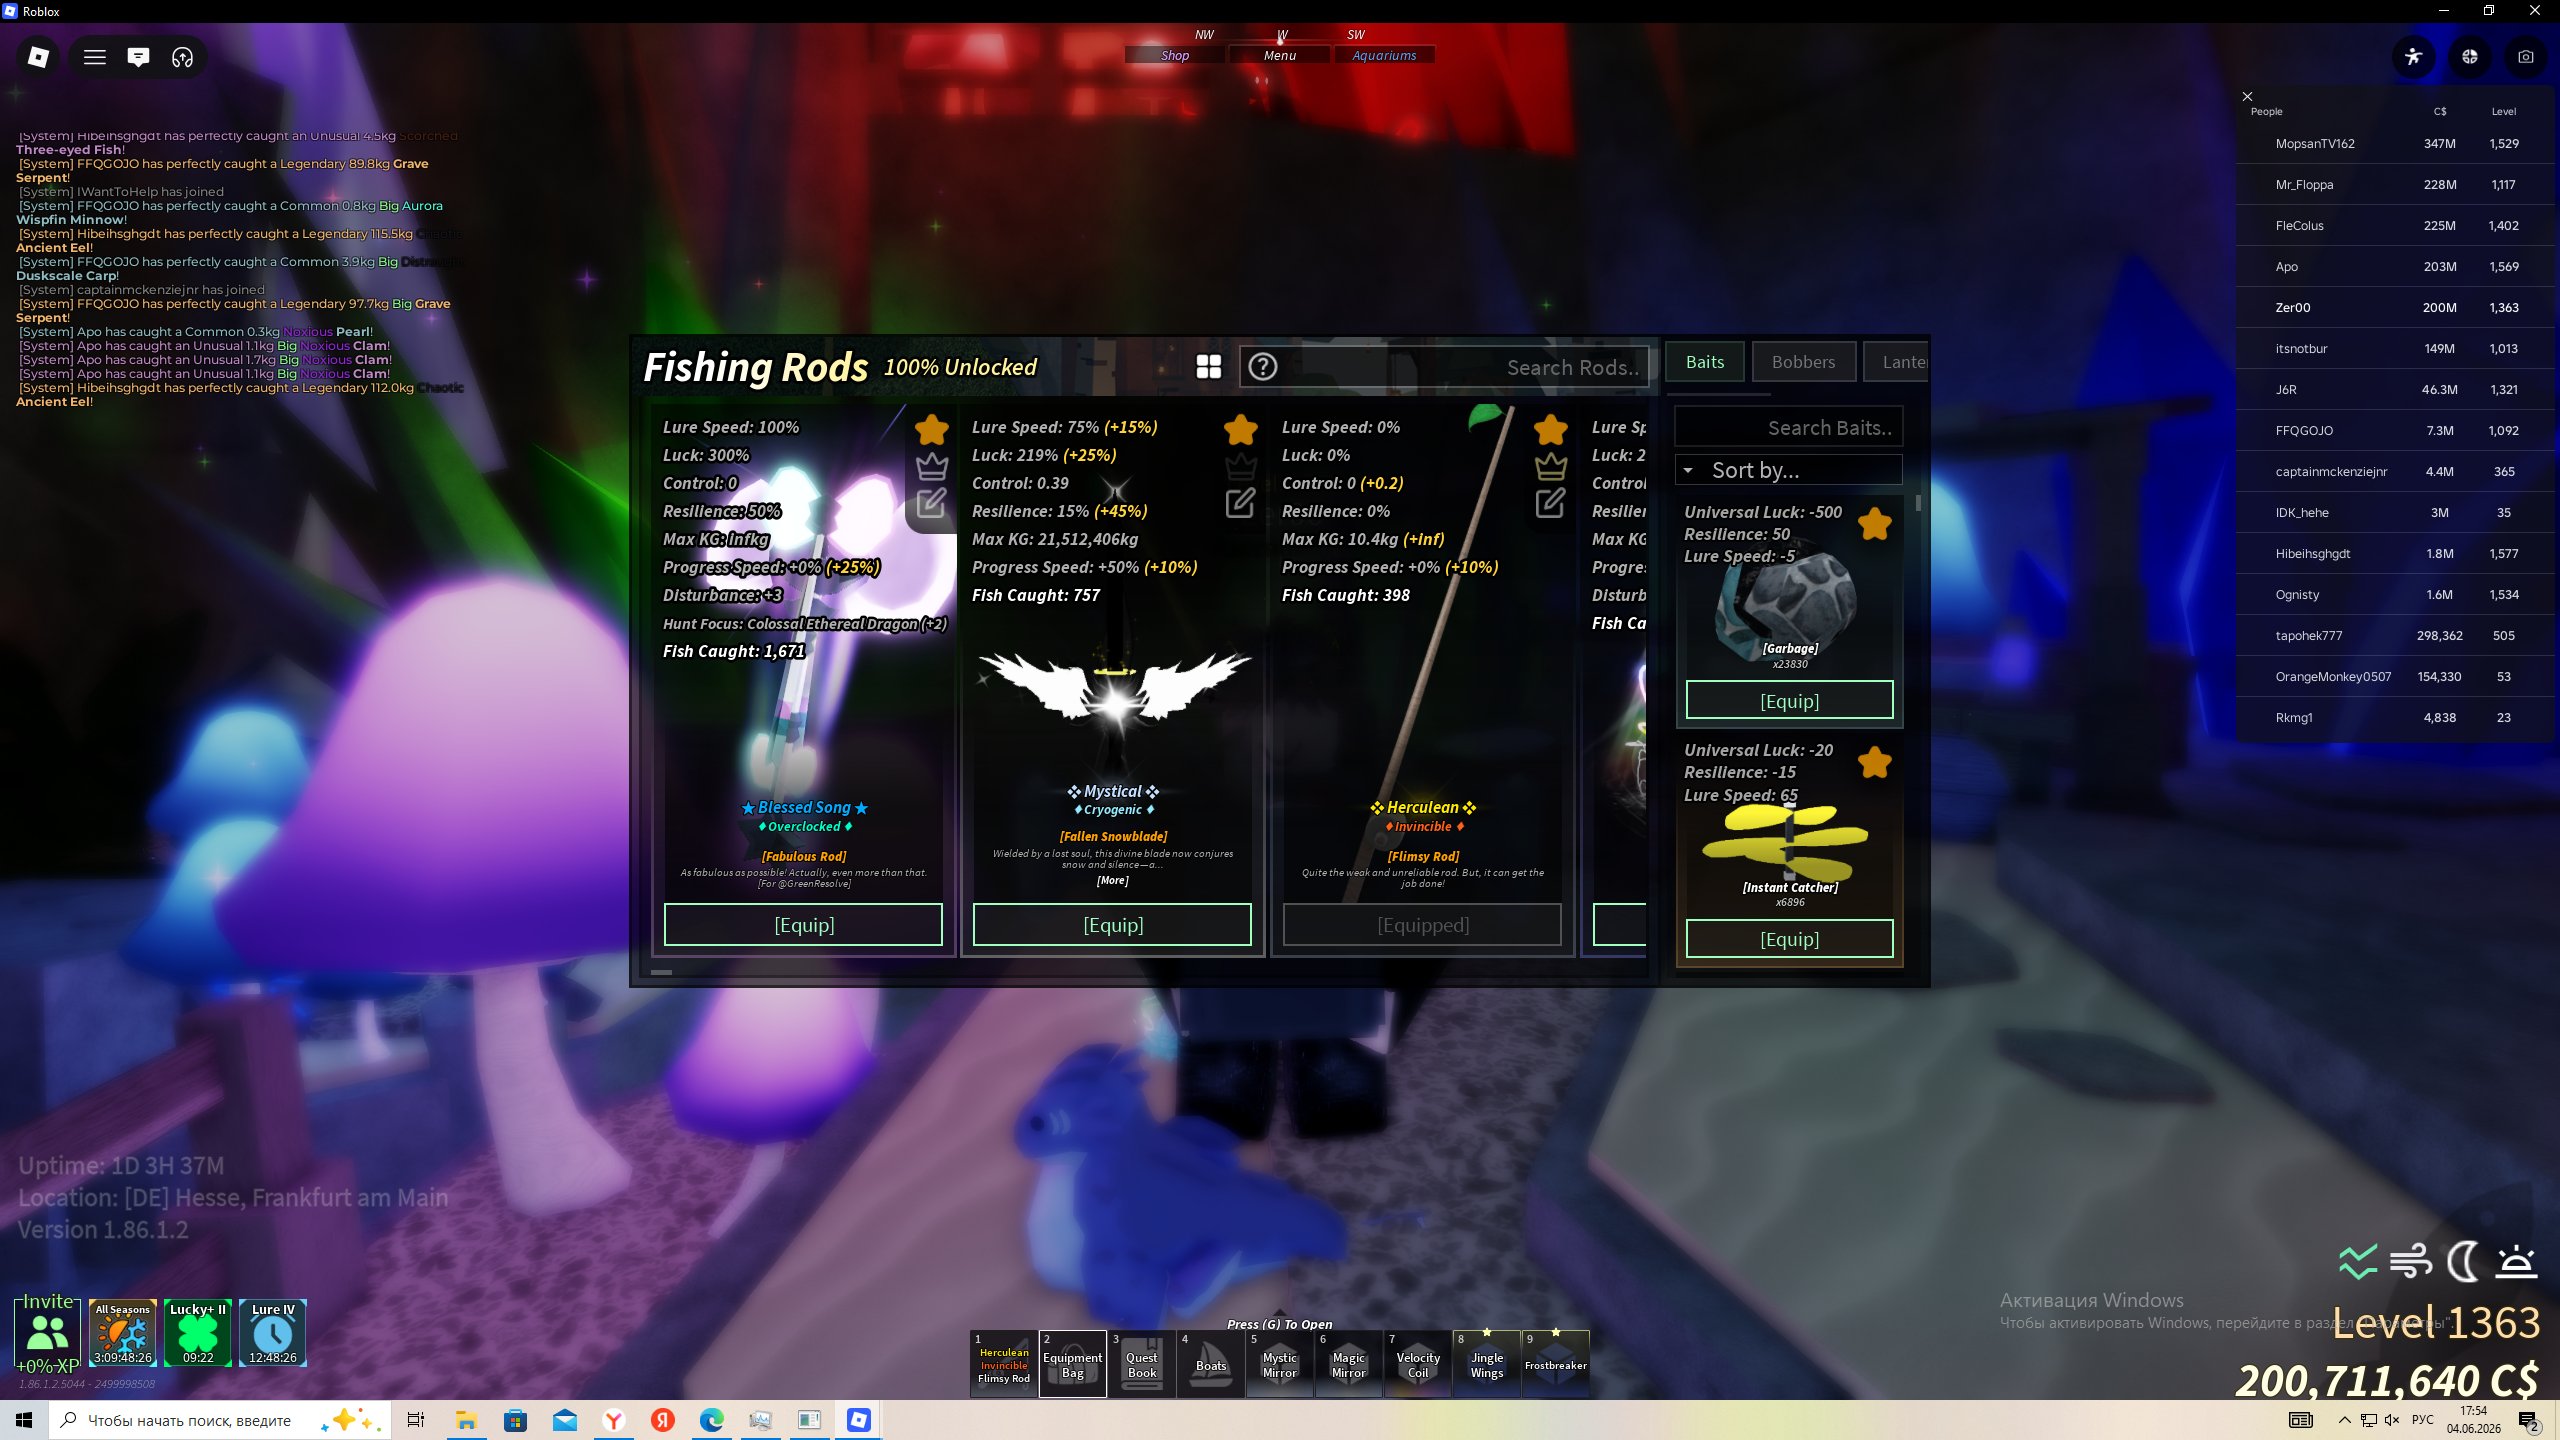Select the Boats hotbar slot

point(1210,1364)
